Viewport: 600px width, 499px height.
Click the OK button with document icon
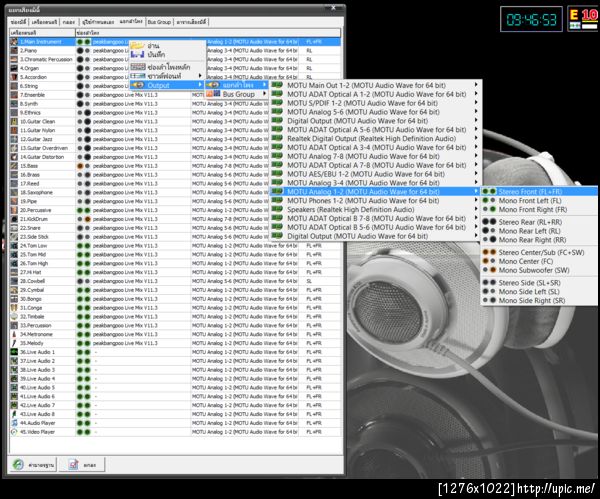[82, 465]
